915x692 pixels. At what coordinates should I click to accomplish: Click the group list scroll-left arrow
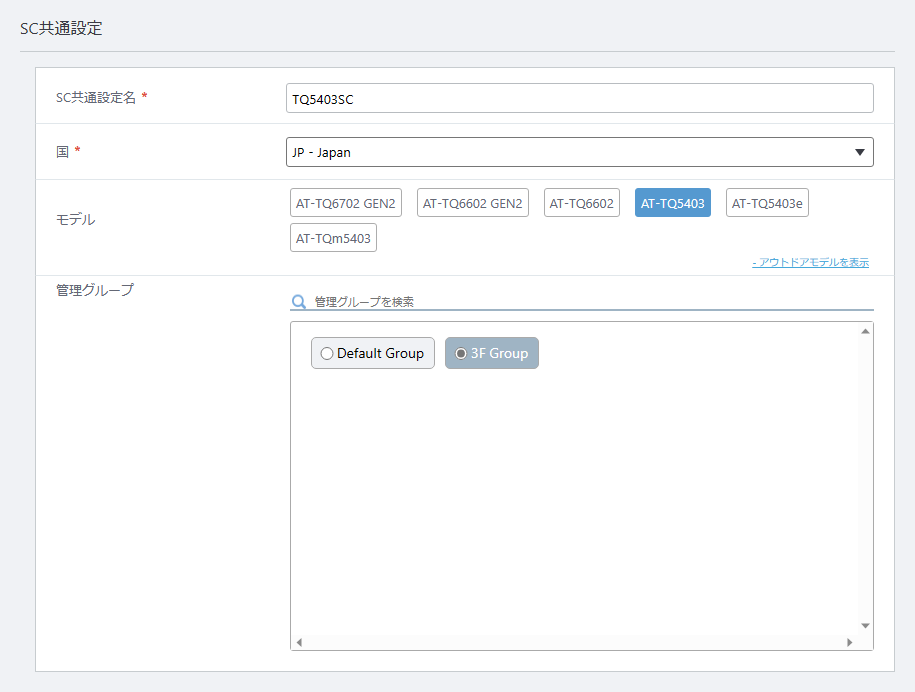point(299,642)
